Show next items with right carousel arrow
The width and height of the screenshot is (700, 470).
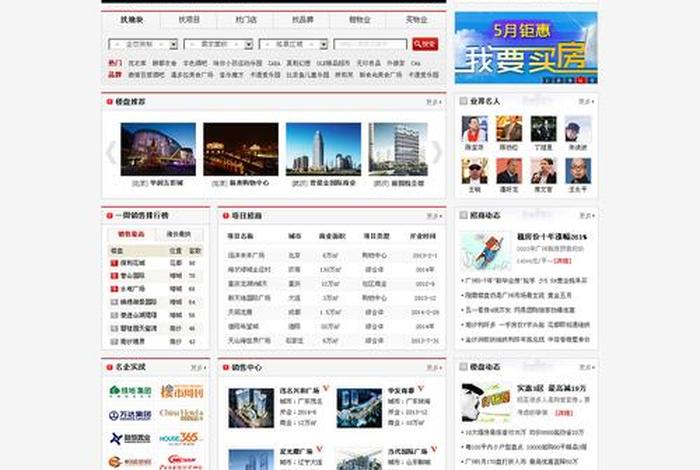[x=437, y=153]
